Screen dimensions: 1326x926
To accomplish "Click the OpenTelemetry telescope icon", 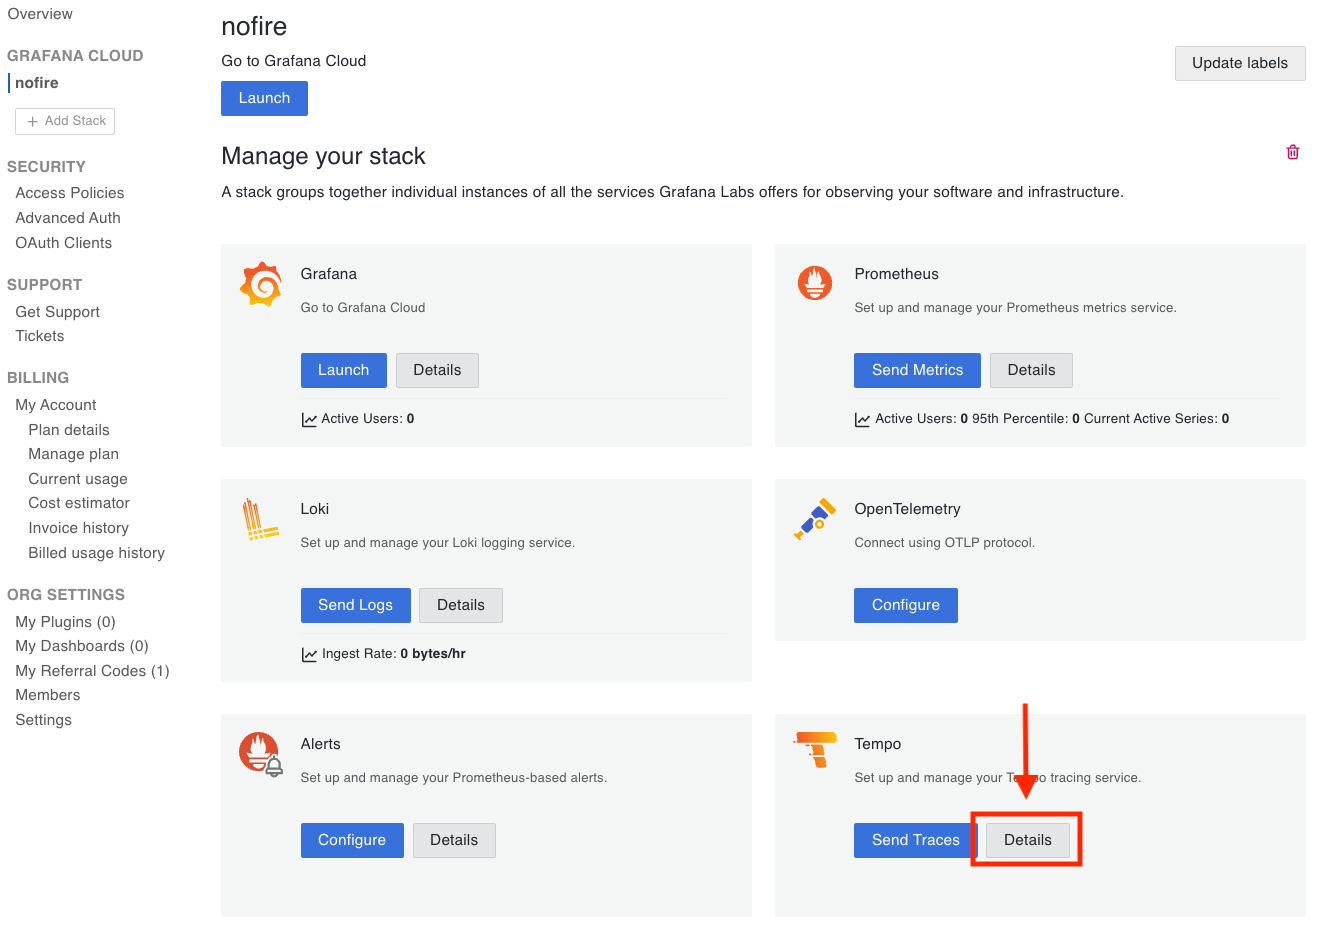I will (815, 518).
